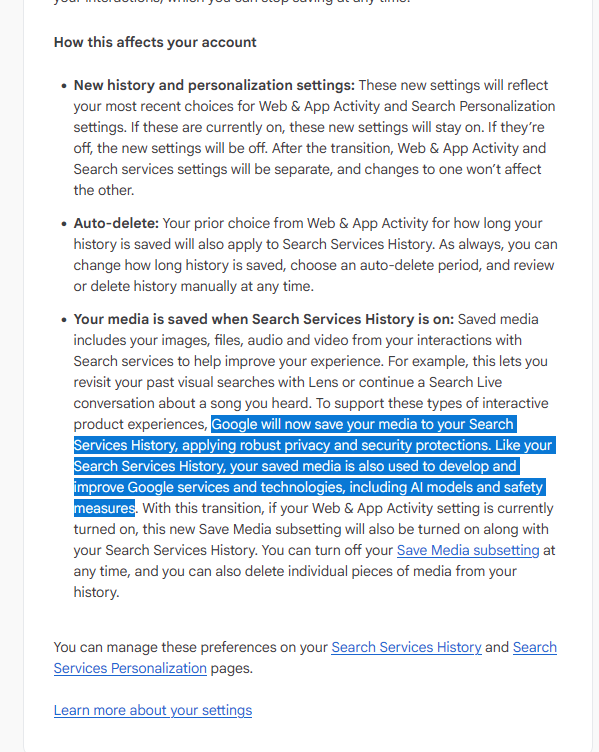The width and height of the screenshot is (599, 752).
Task: Click the bold "Auto-delete:" label
Action: 116,223
